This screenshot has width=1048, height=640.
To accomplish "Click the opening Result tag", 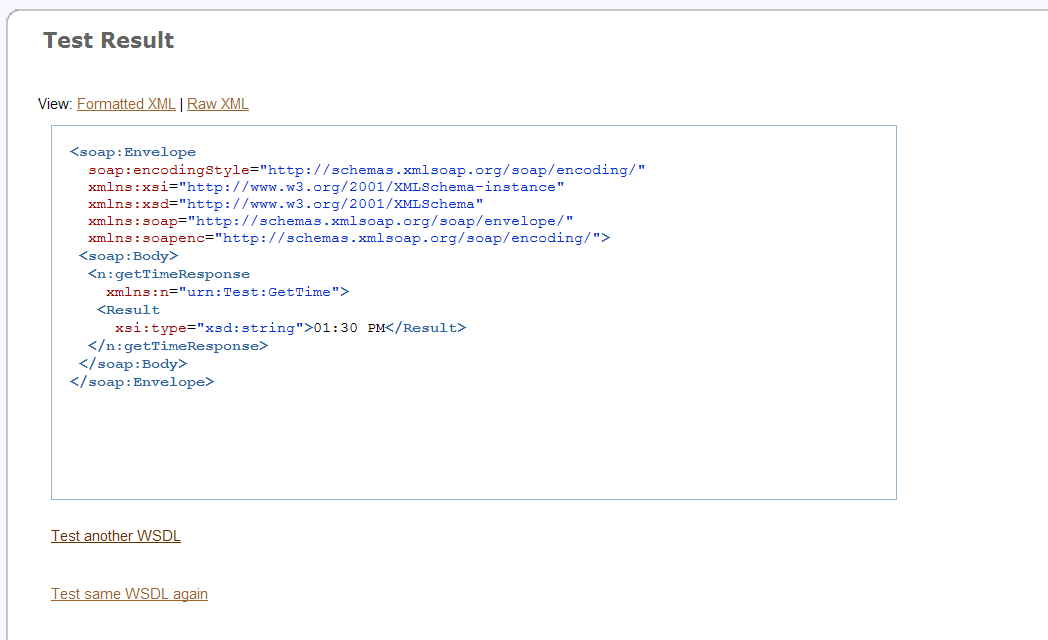I will 128,311.
